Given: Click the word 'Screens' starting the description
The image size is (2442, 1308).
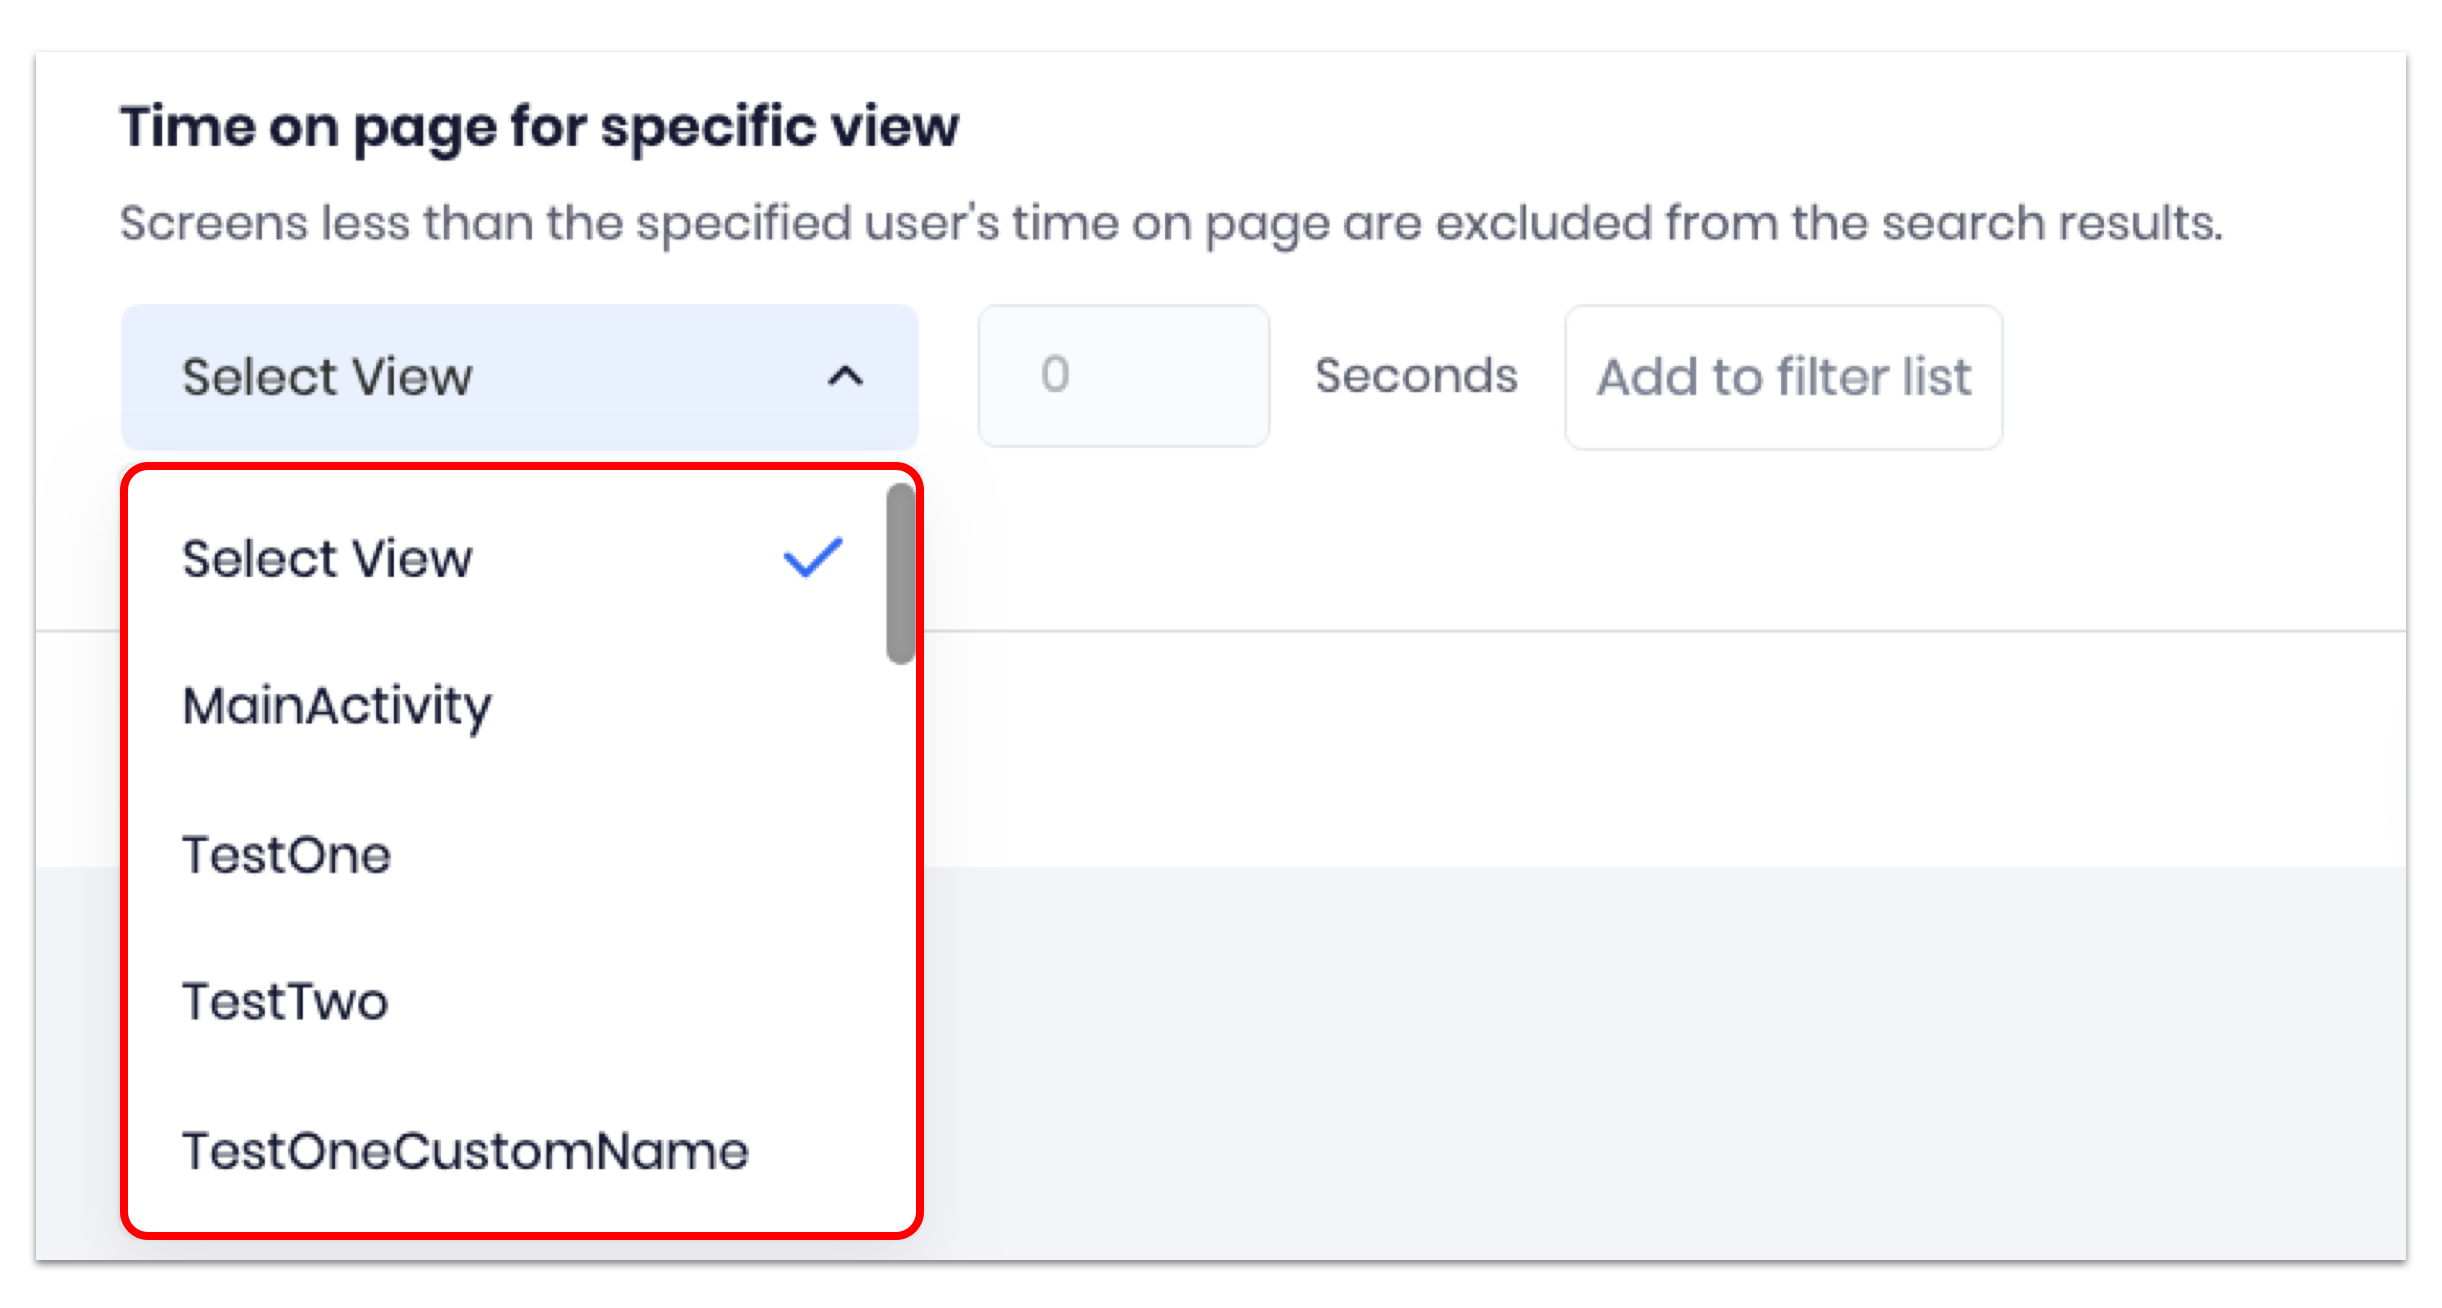Looking at the screenshot, I should (x=213, y=222).
